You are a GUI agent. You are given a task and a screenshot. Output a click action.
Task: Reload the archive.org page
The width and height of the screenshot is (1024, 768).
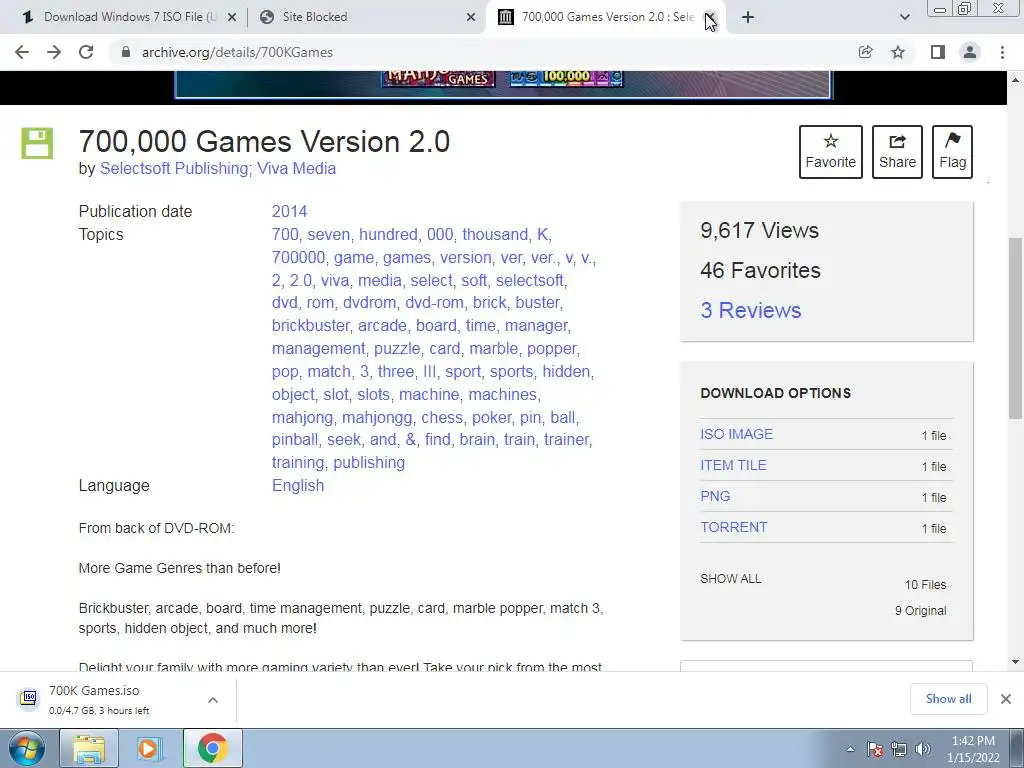pos(86,52)
